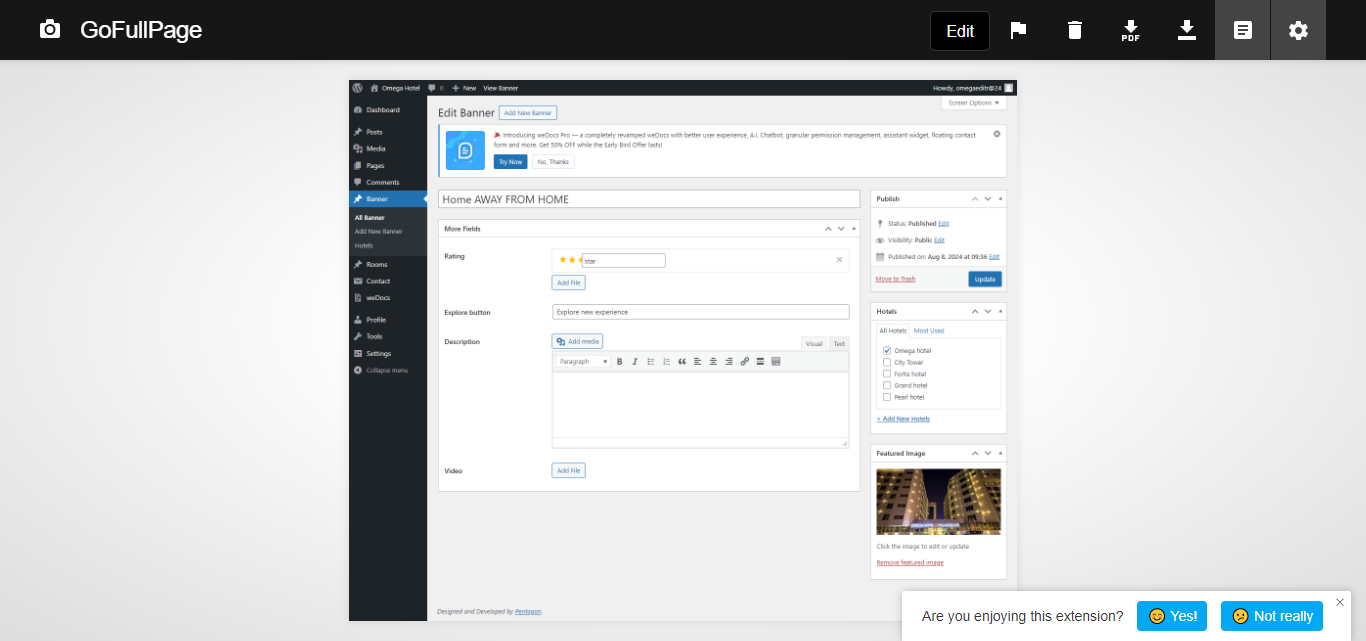The width and height of the screenshot is (1366, 641).
Task: Click the Bold formatting icon in editor
Action: (x=619, y=361)
